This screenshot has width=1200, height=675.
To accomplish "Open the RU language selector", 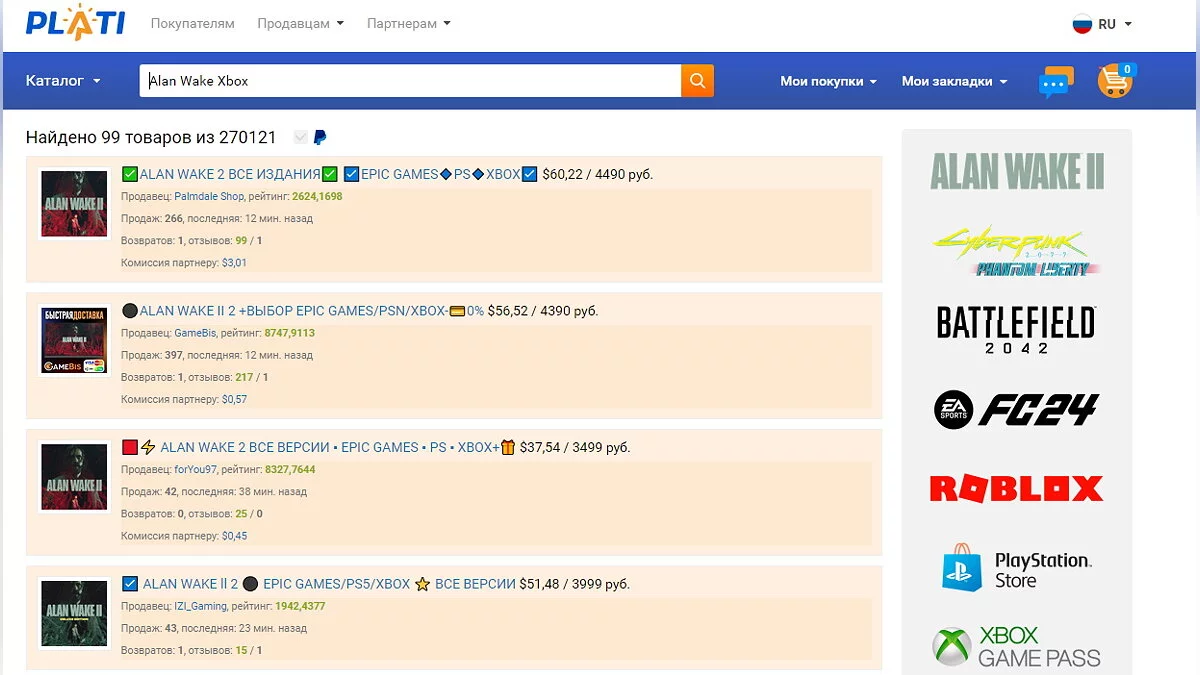I will [x=1102, y=24].
